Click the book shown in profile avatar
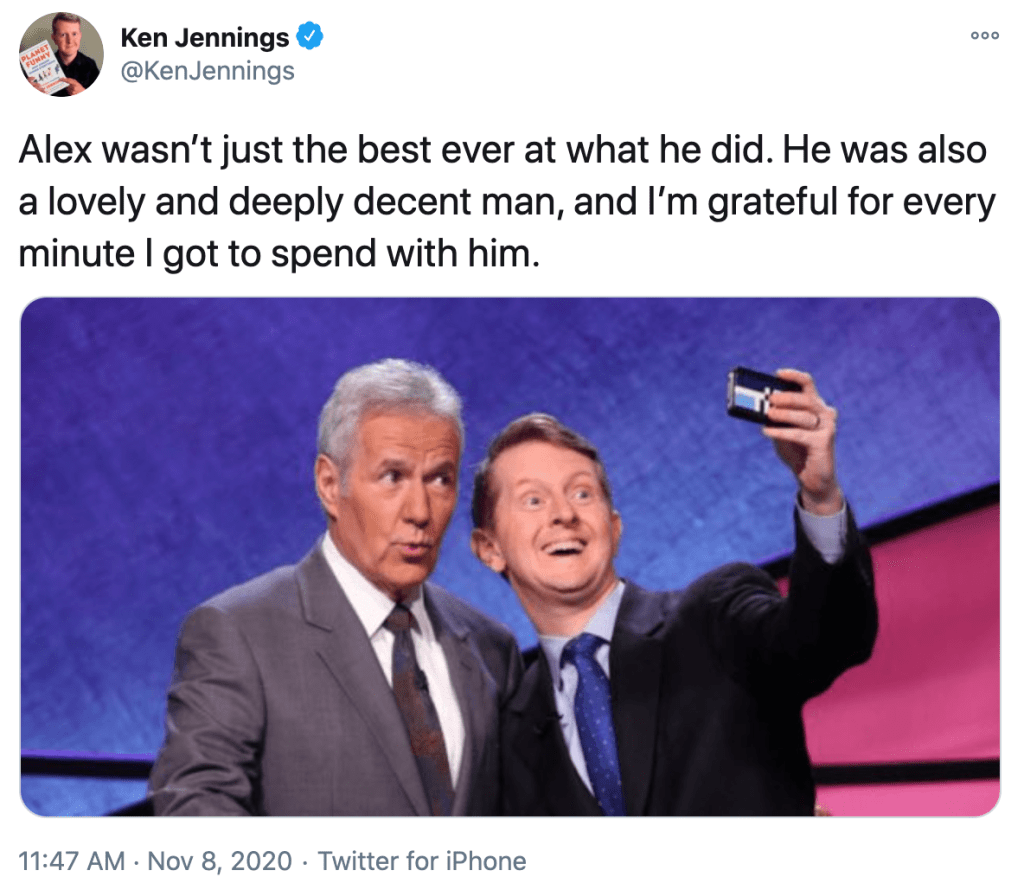Viewport: 1024px width, 896px height. pos(42,74)
